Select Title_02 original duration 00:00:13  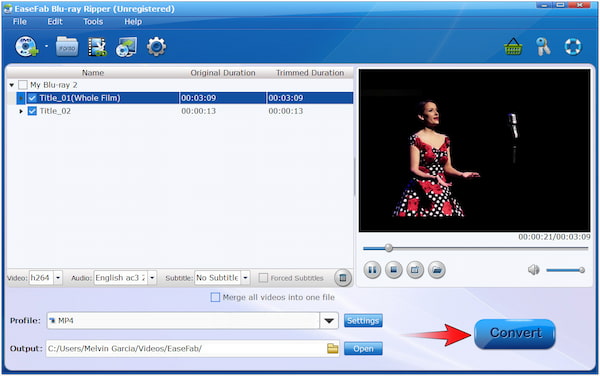[x=199, y=111]
